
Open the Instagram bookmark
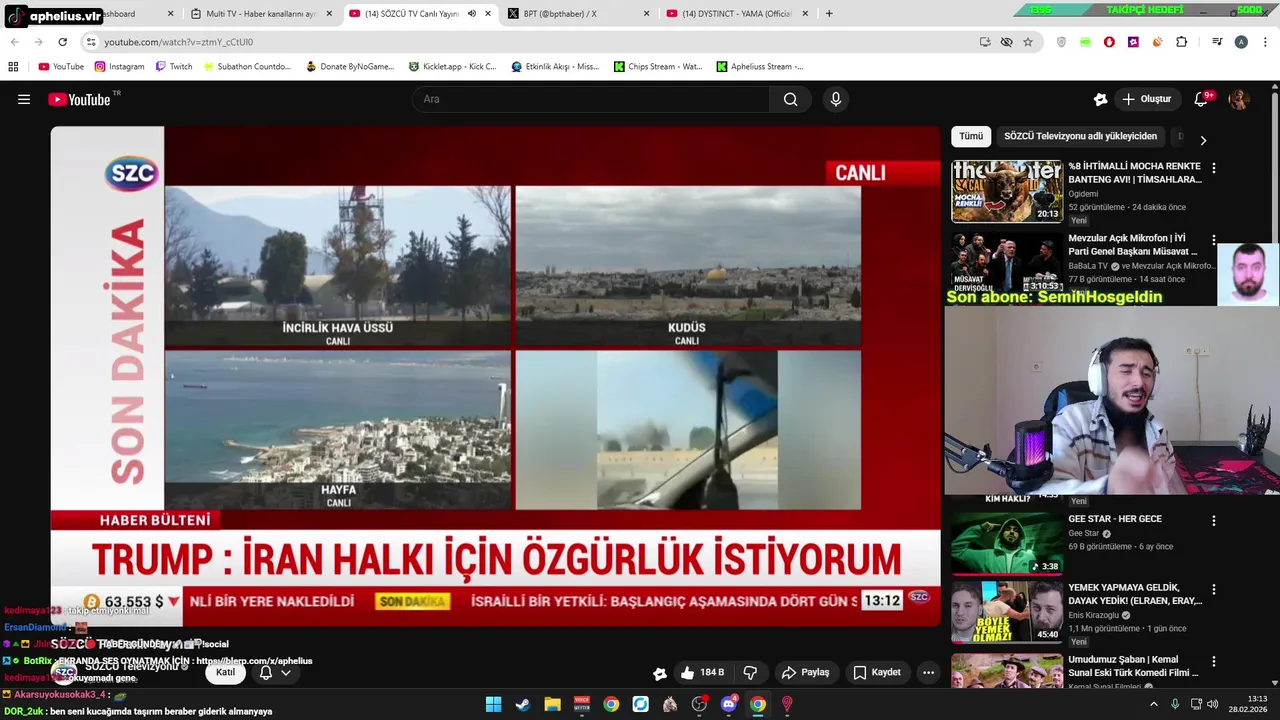pyautogui.click(x=120, y=67)
